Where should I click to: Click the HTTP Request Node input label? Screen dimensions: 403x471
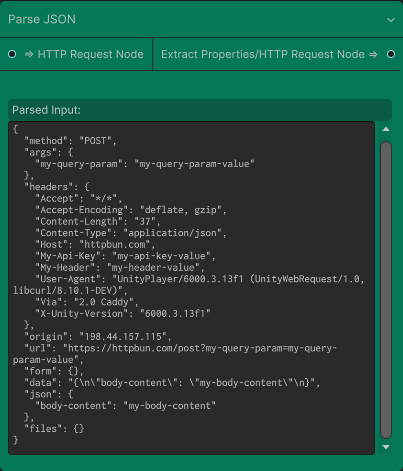(x=90, y=54)
